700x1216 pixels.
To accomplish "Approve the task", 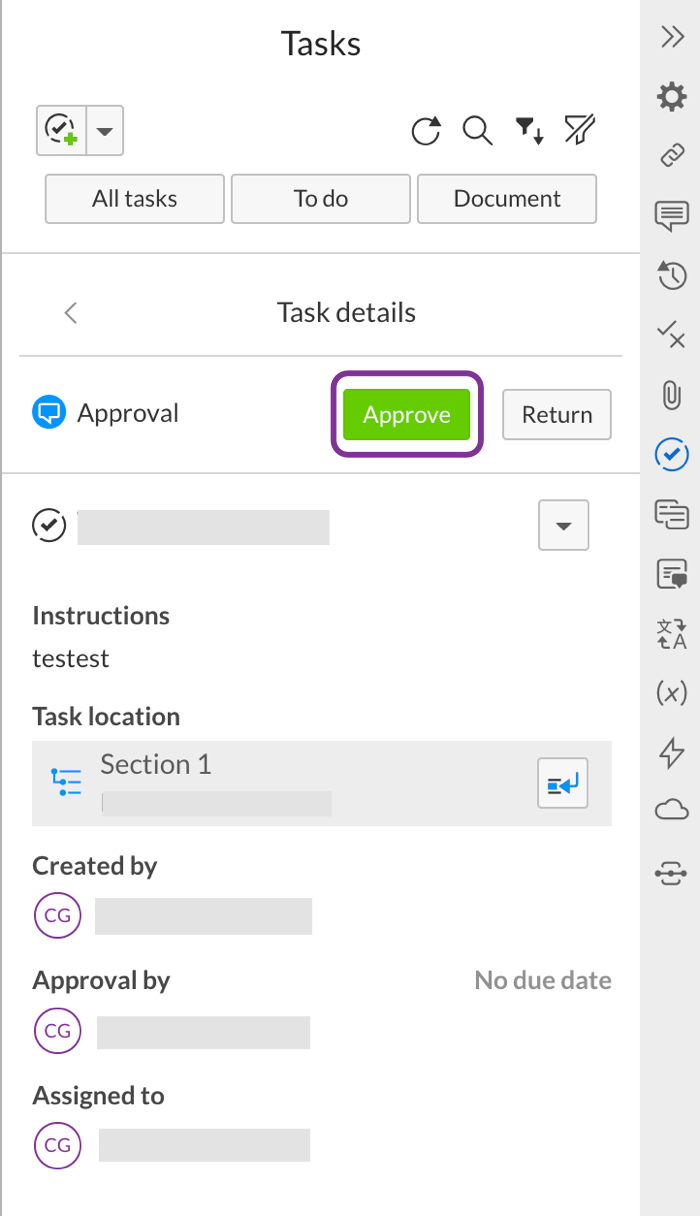I will (x=406, y=414).
